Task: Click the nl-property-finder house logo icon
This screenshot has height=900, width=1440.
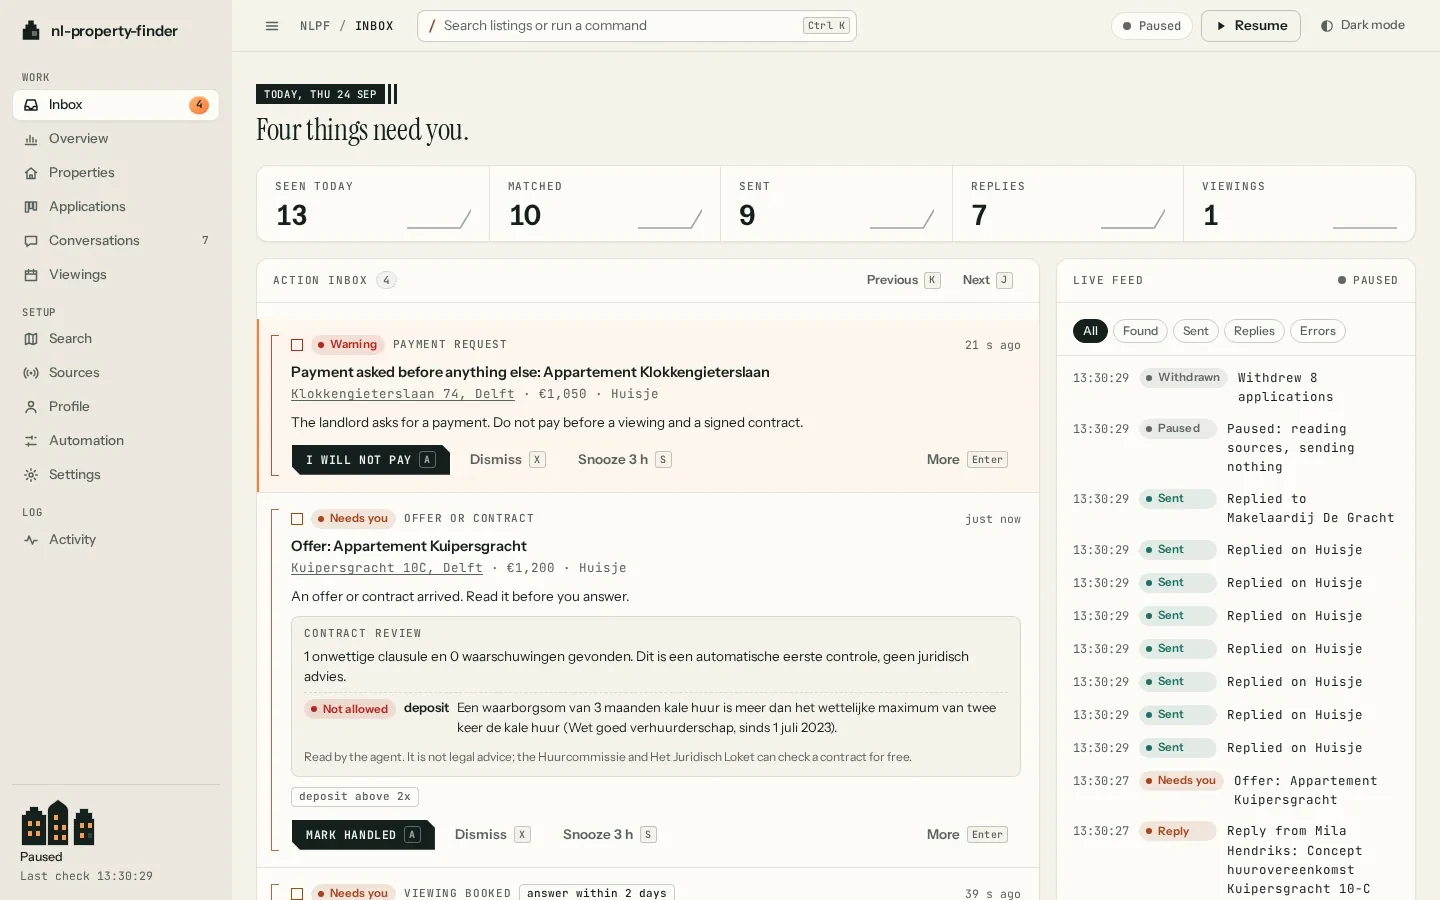Action: (31, 31)
